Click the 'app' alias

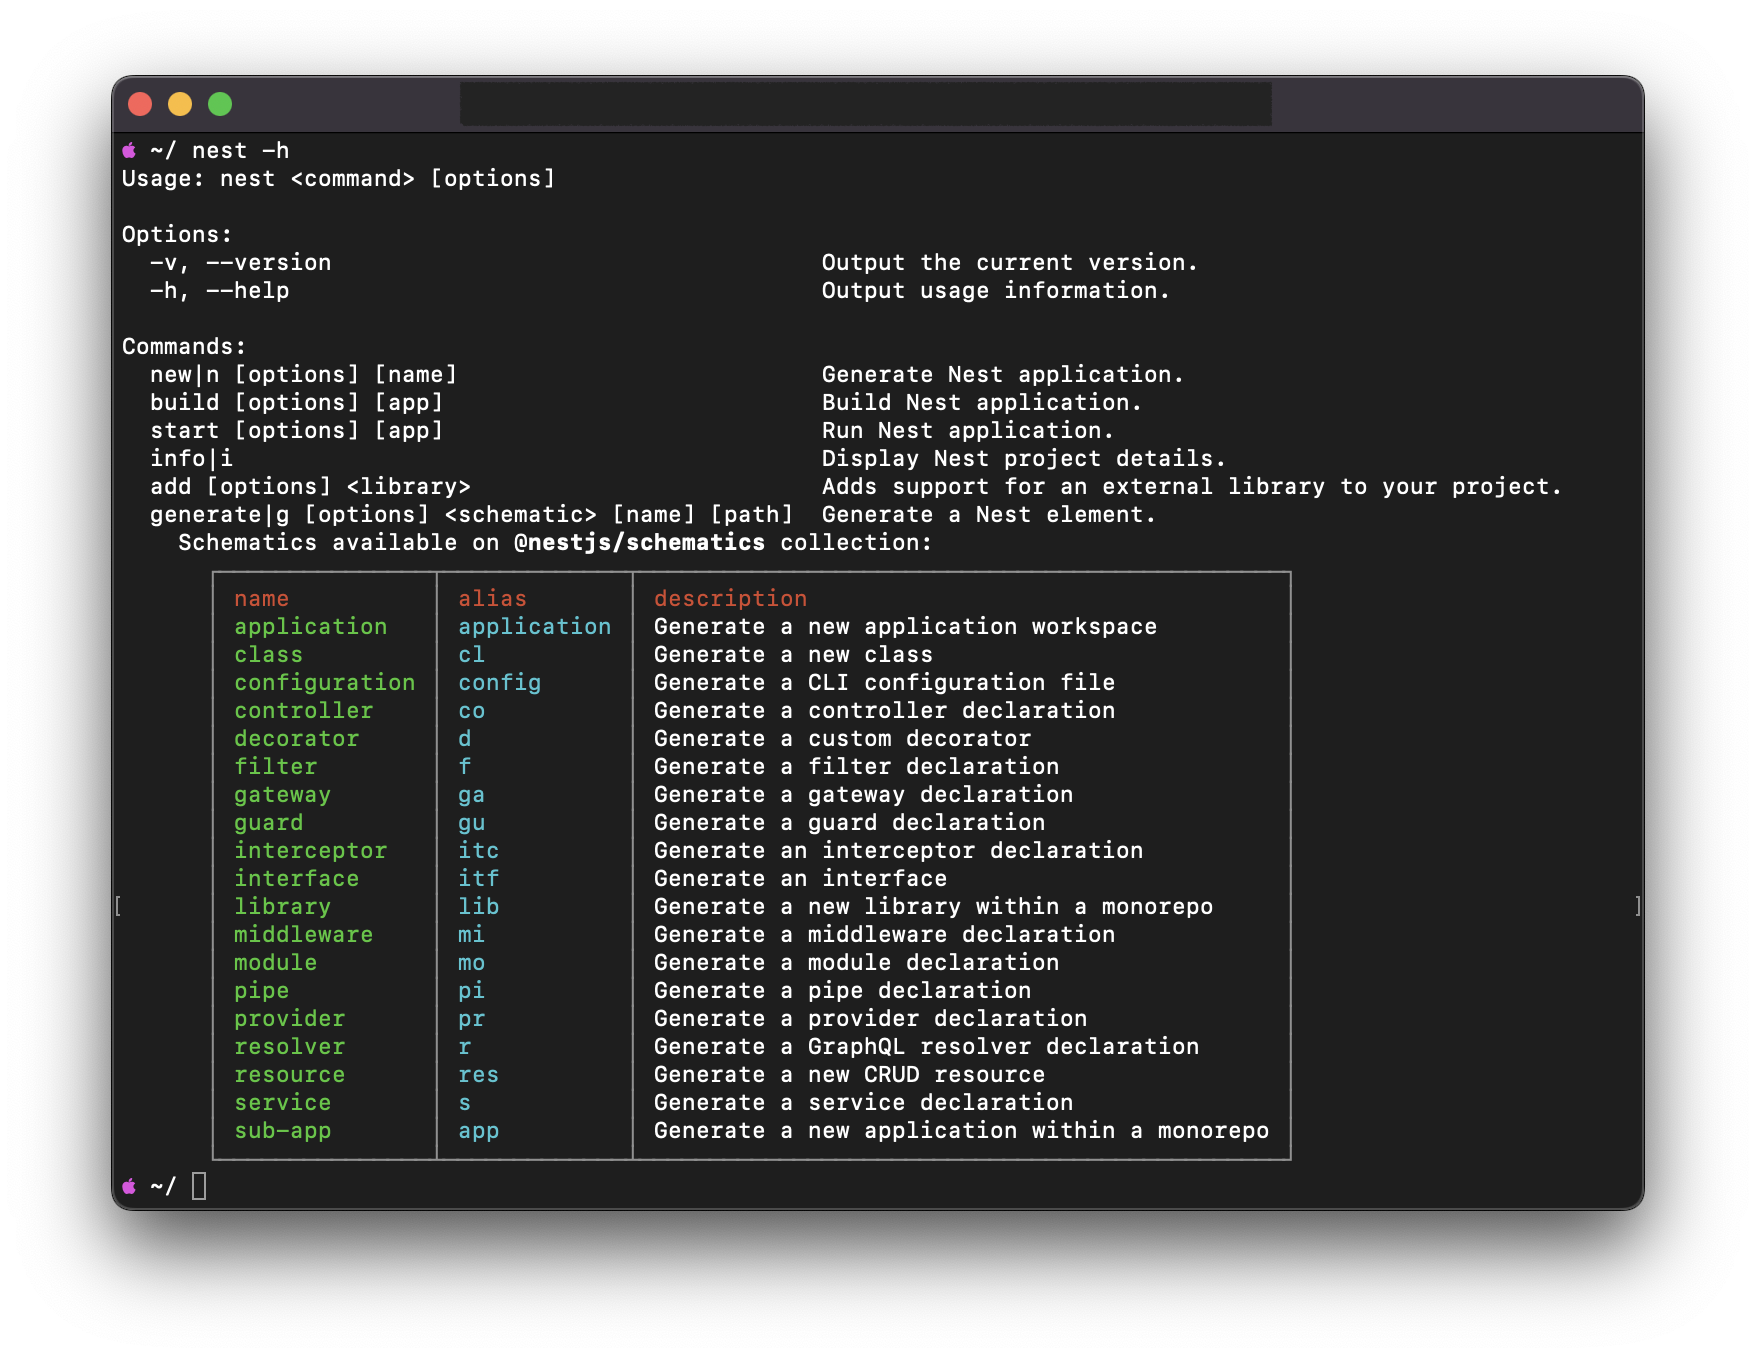[x=479, y=1131]
